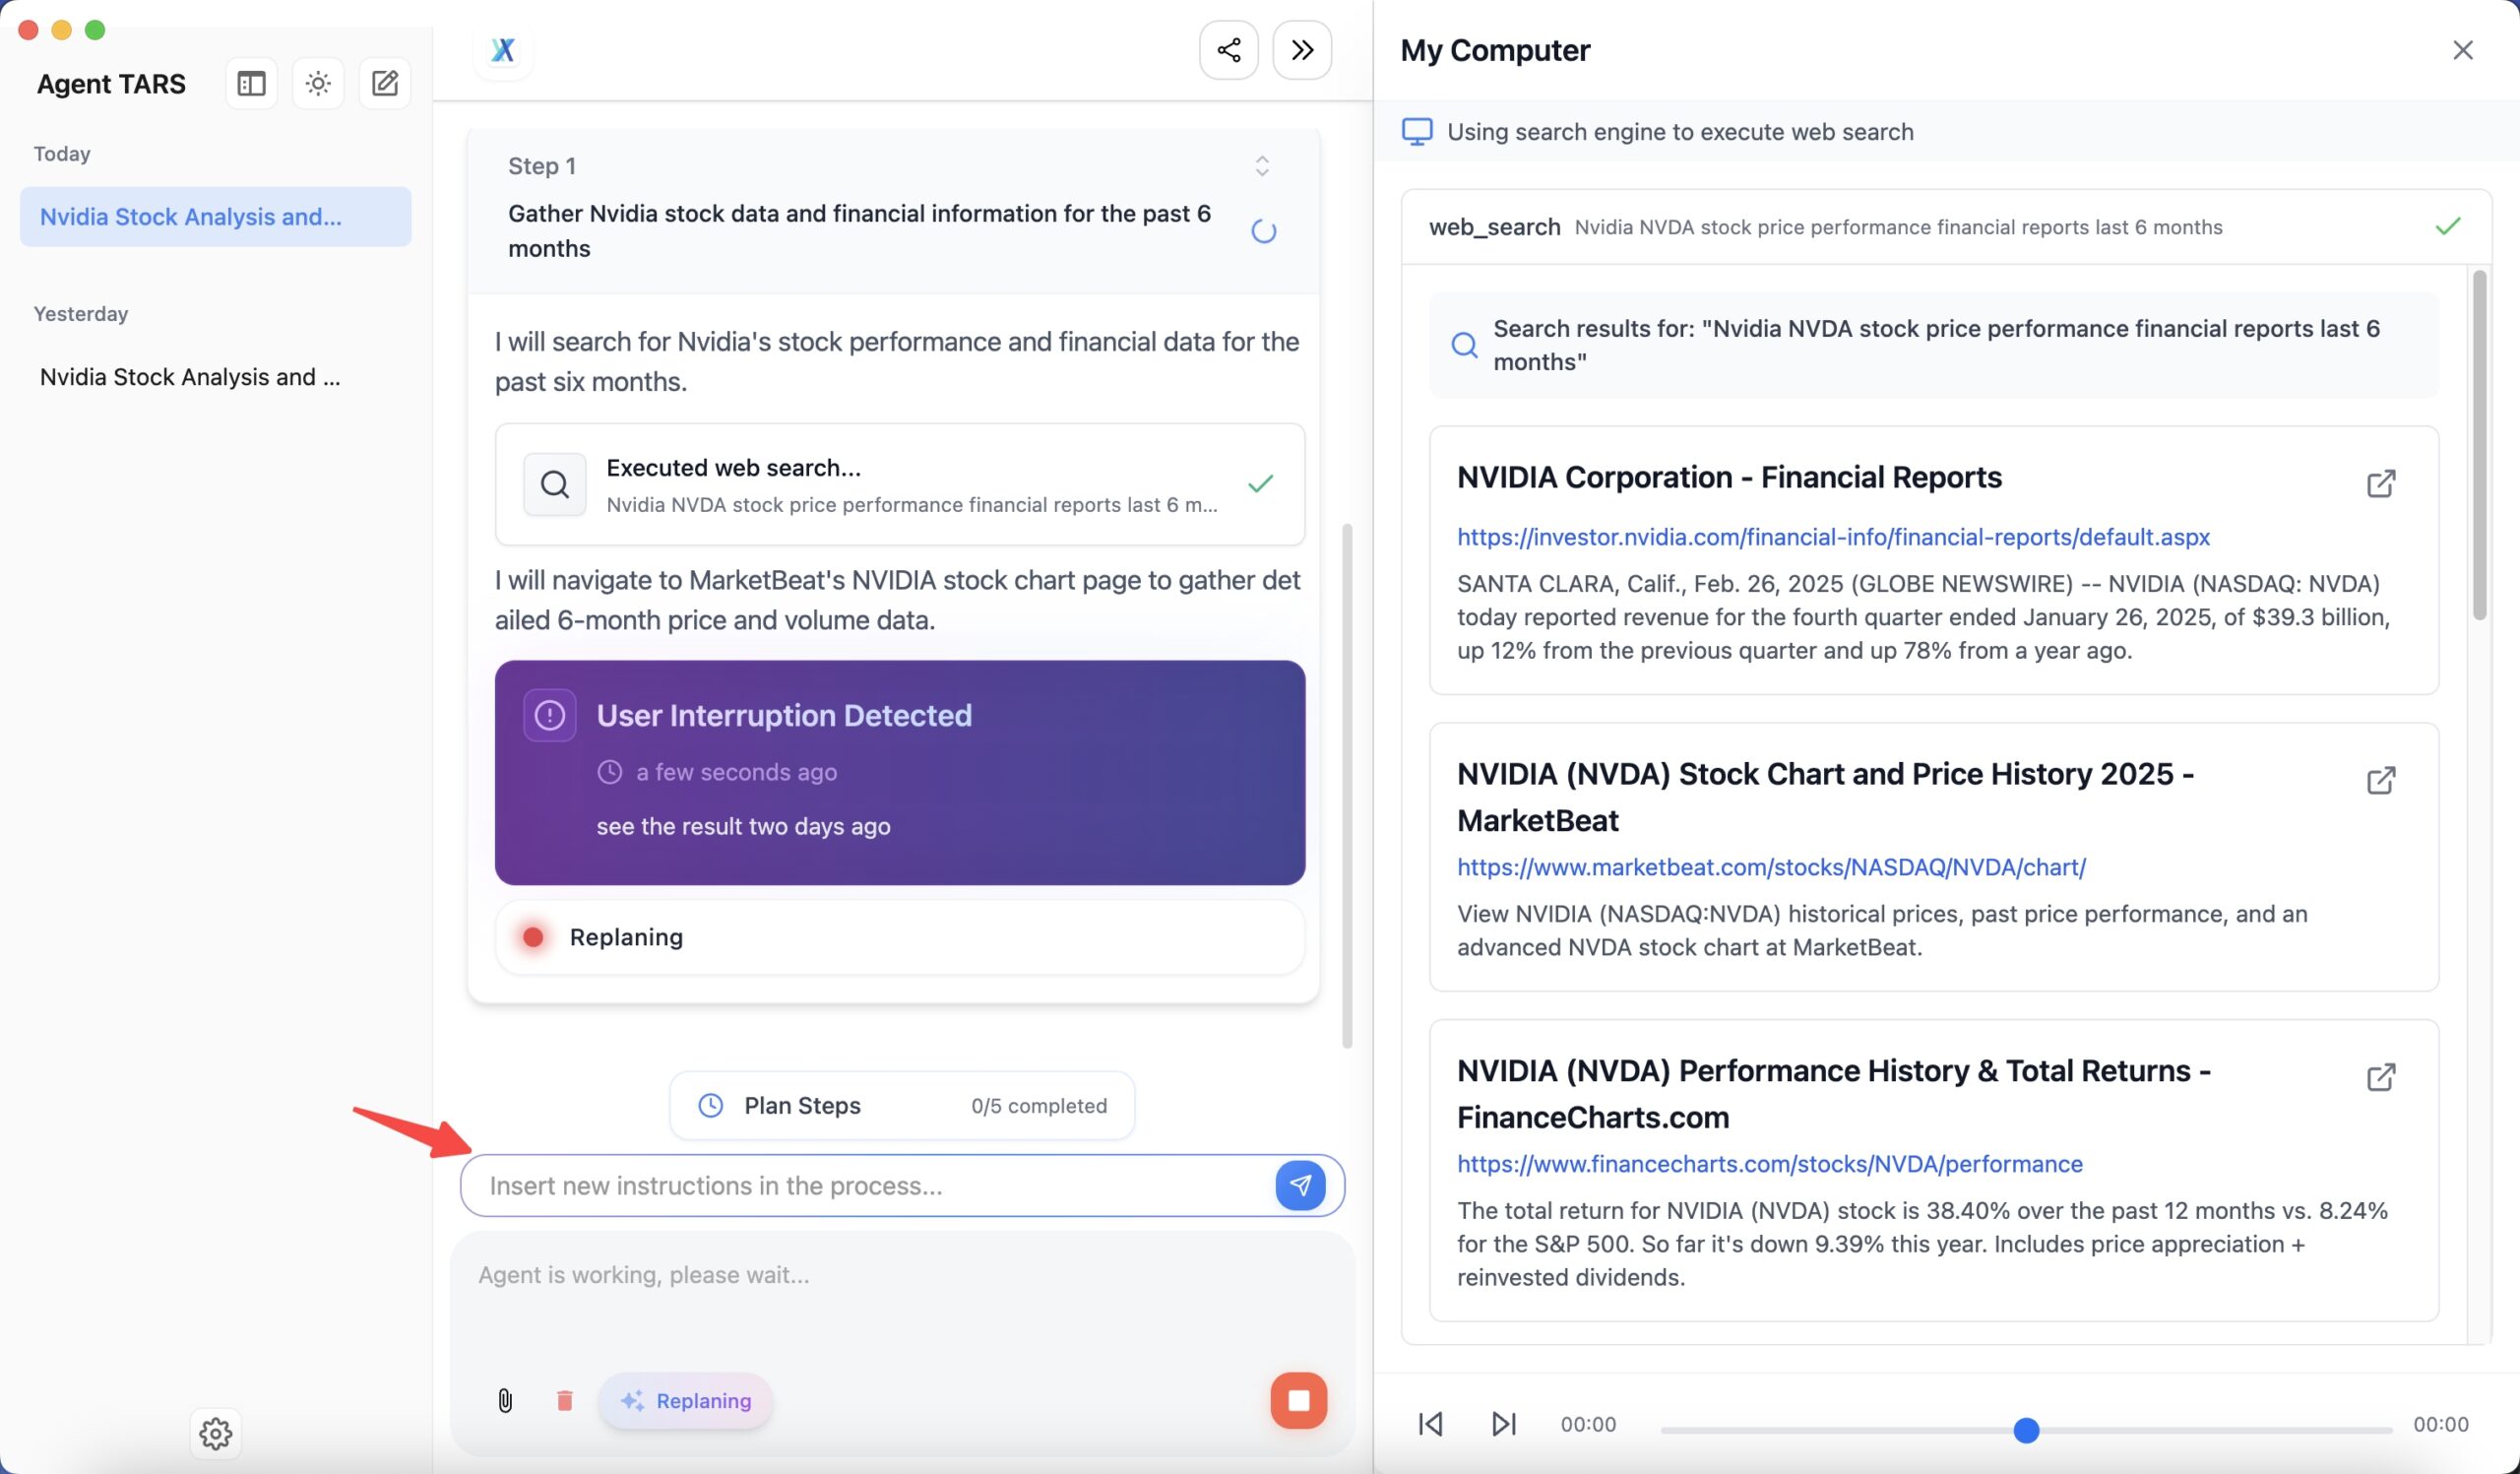Skip to the next step in playback
This screenshot has width=2520, height=1474.
tap(1503, 1423)
